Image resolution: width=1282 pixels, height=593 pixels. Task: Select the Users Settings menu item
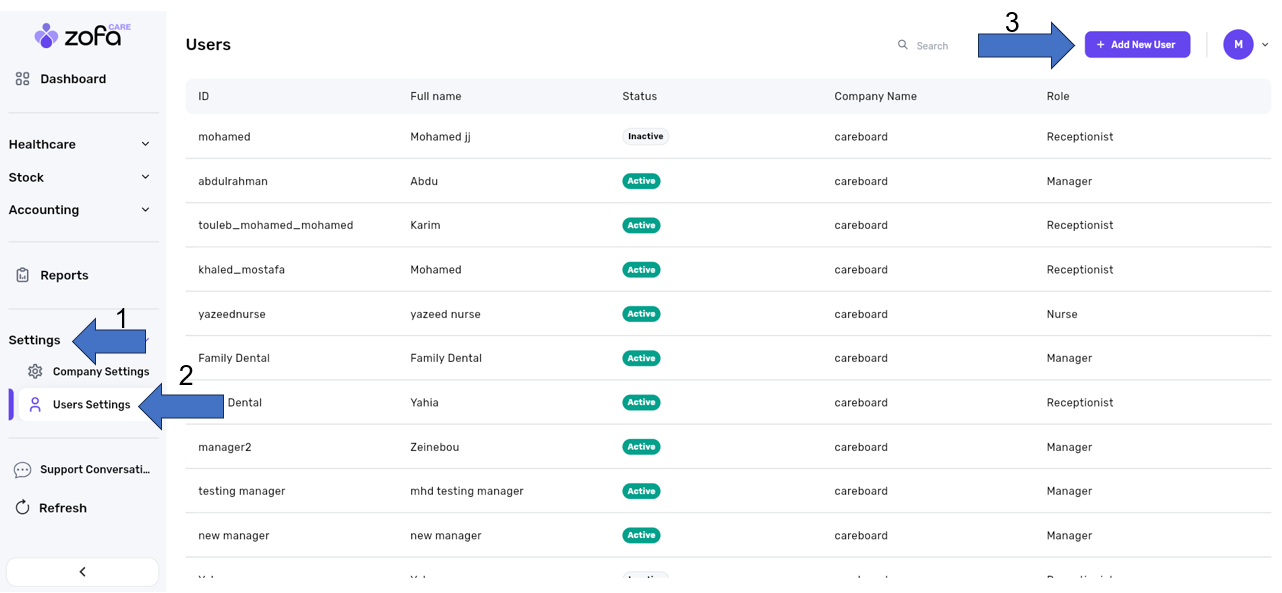(91, 405)
